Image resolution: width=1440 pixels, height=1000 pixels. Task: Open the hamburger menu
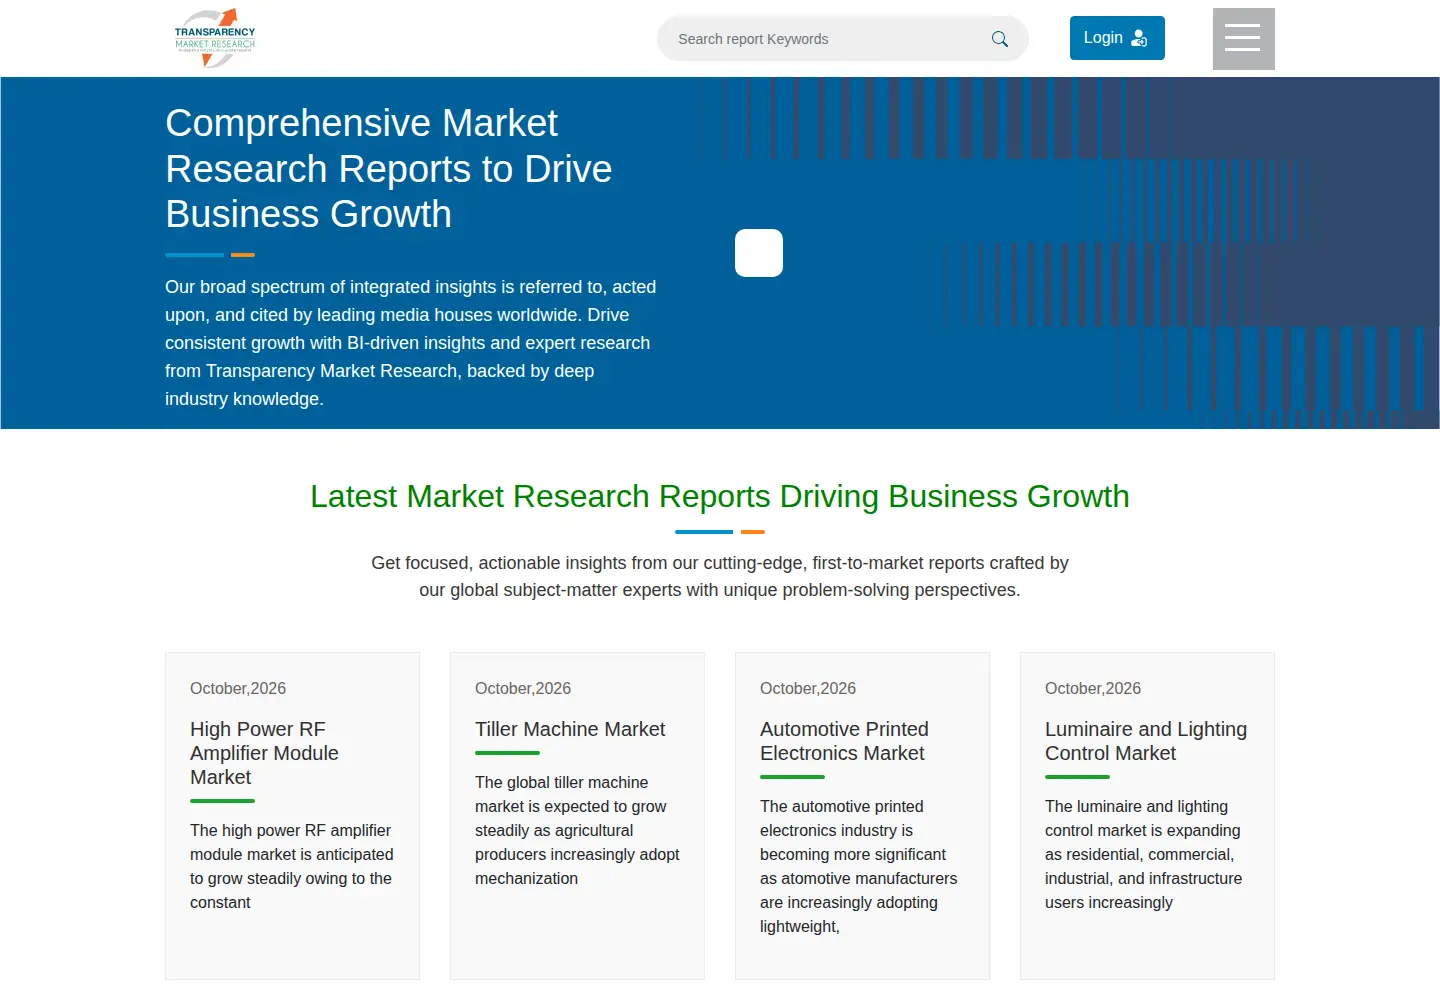pyautogui.click(x=1243, y=39)
